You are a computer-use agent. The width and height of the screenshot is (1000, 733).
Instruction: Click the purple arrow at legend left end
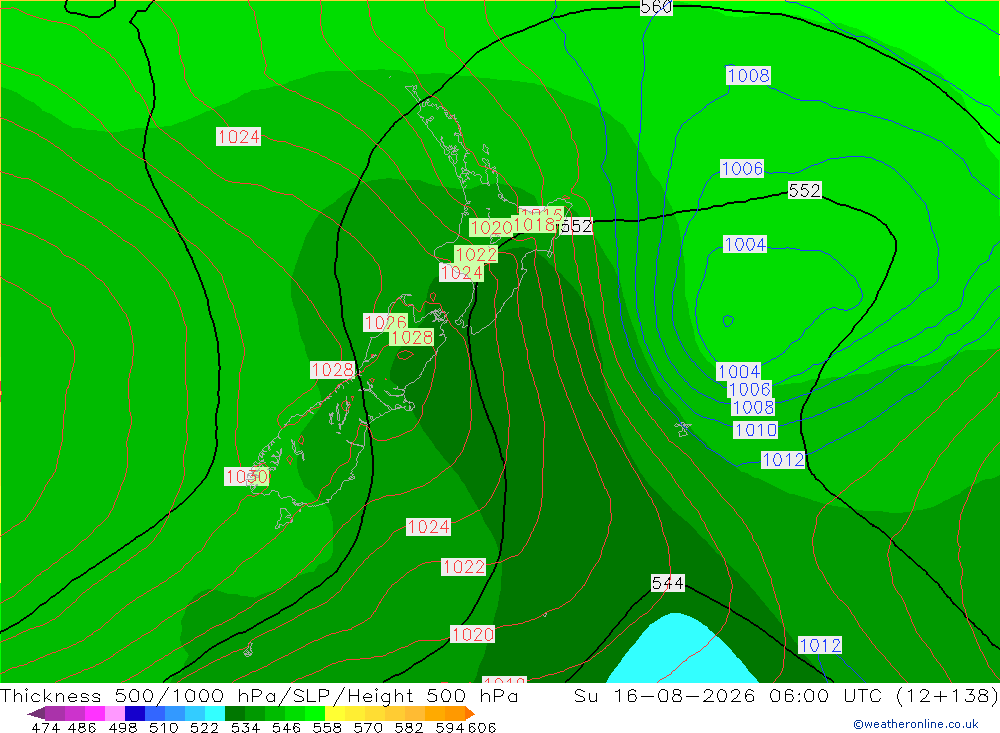tap(36, 713)
